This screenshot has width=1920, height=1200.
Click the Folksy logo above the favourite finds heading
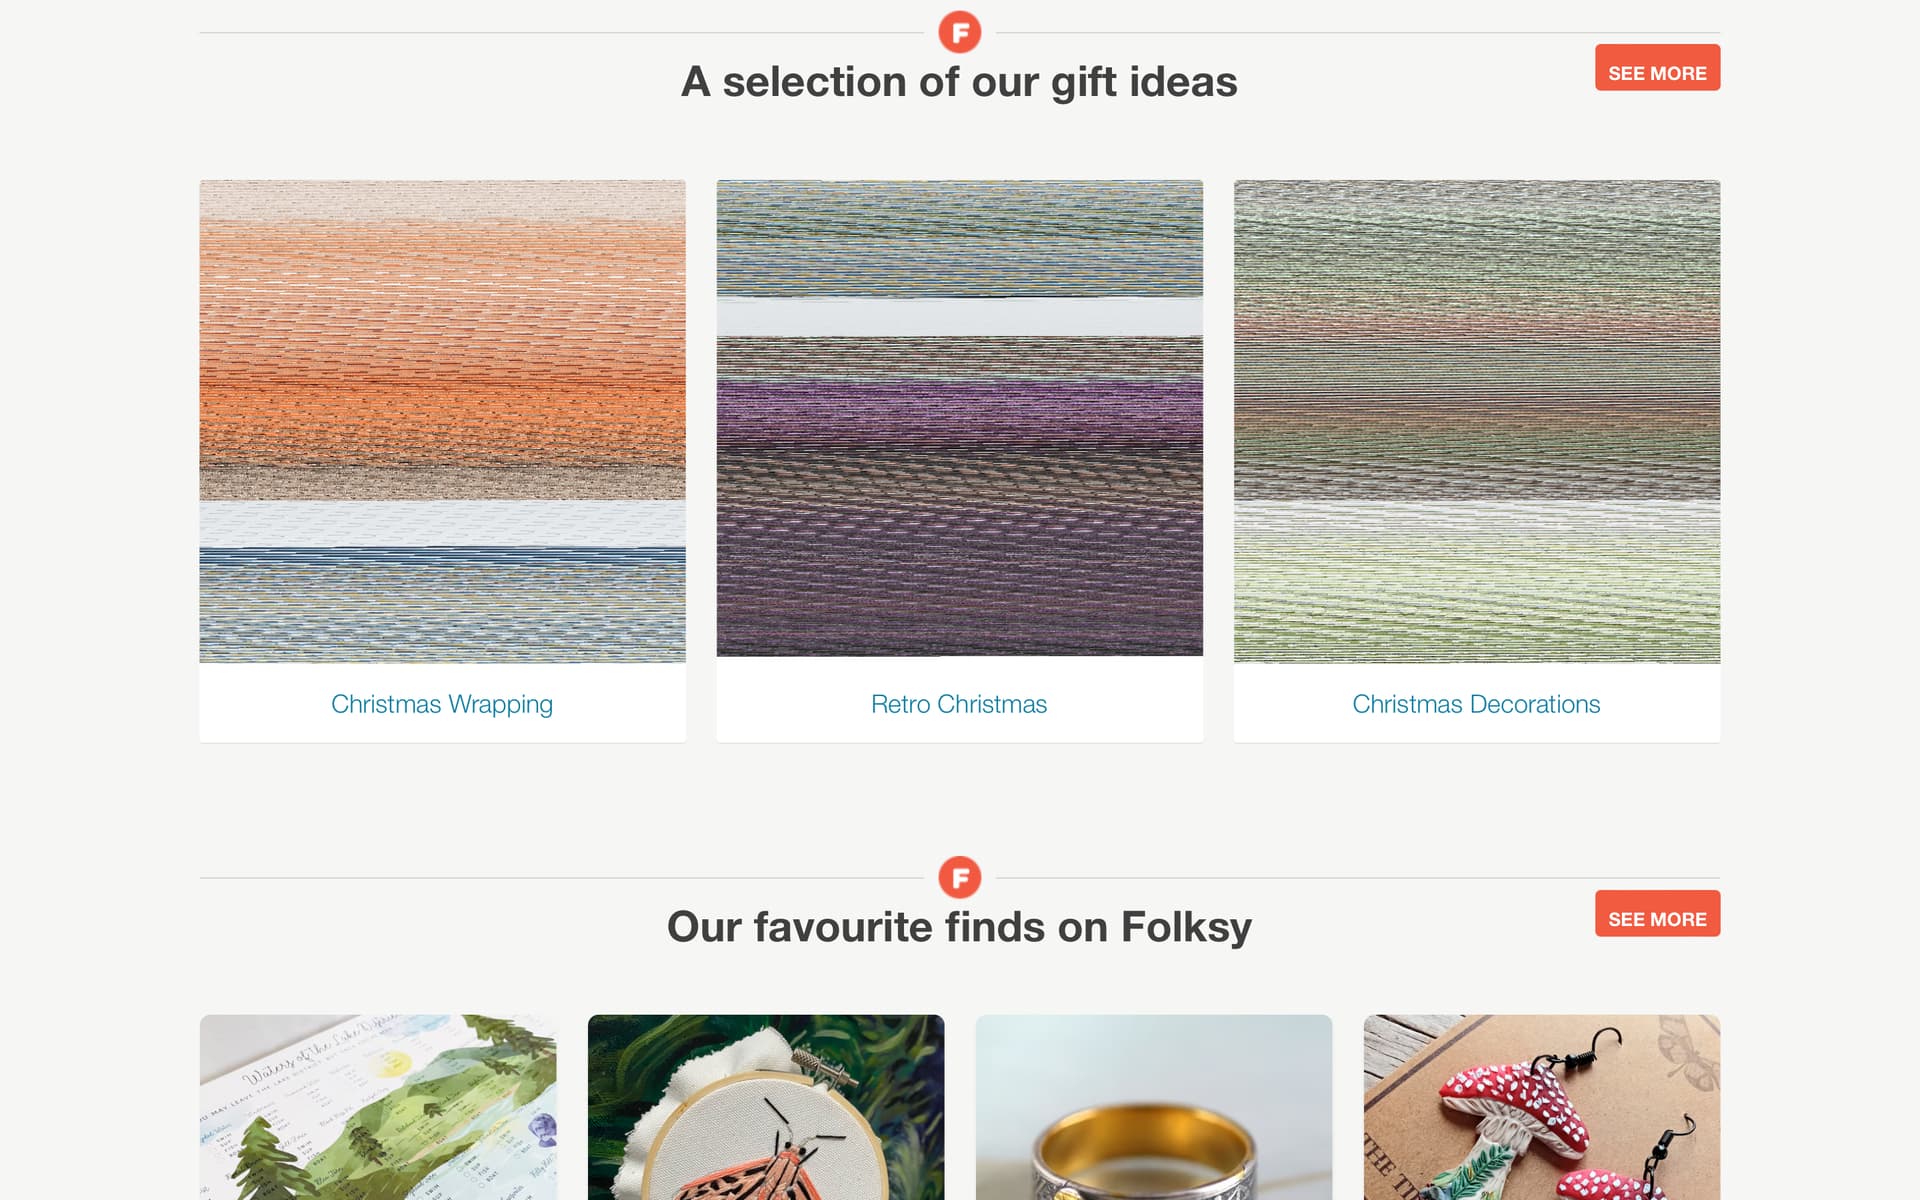pos(959,877)
